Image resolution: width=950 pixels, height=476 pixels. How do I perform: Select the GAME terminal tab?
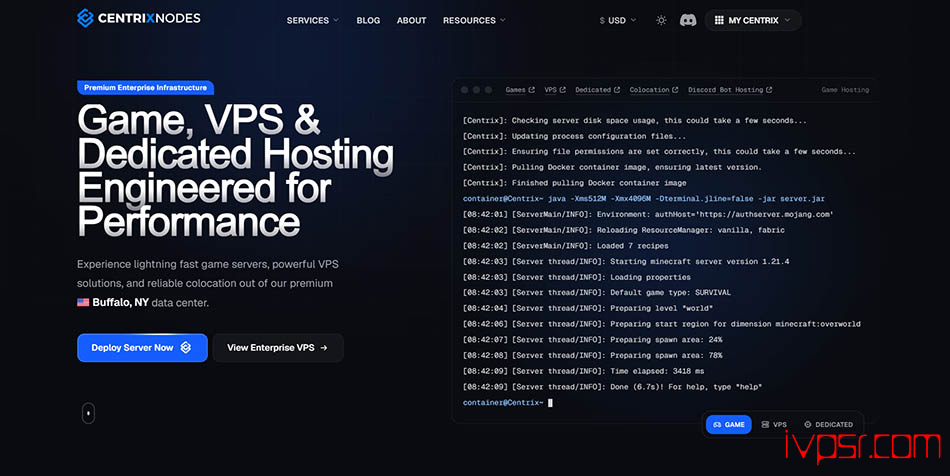coord(729,425)
